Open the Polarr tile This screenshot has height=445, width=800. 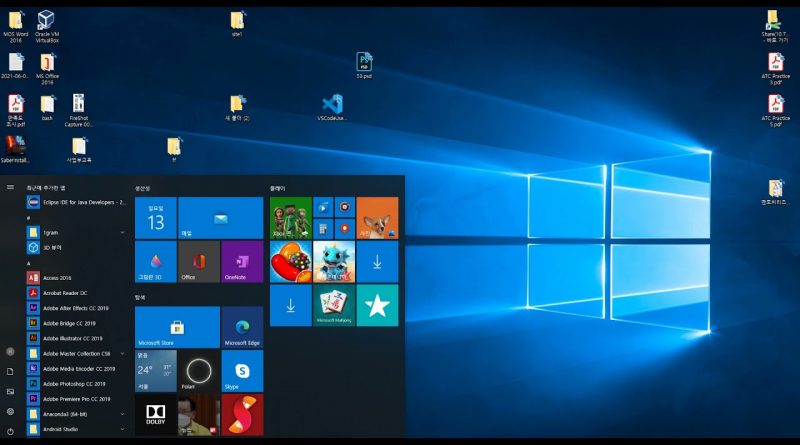tap(199, 371)
